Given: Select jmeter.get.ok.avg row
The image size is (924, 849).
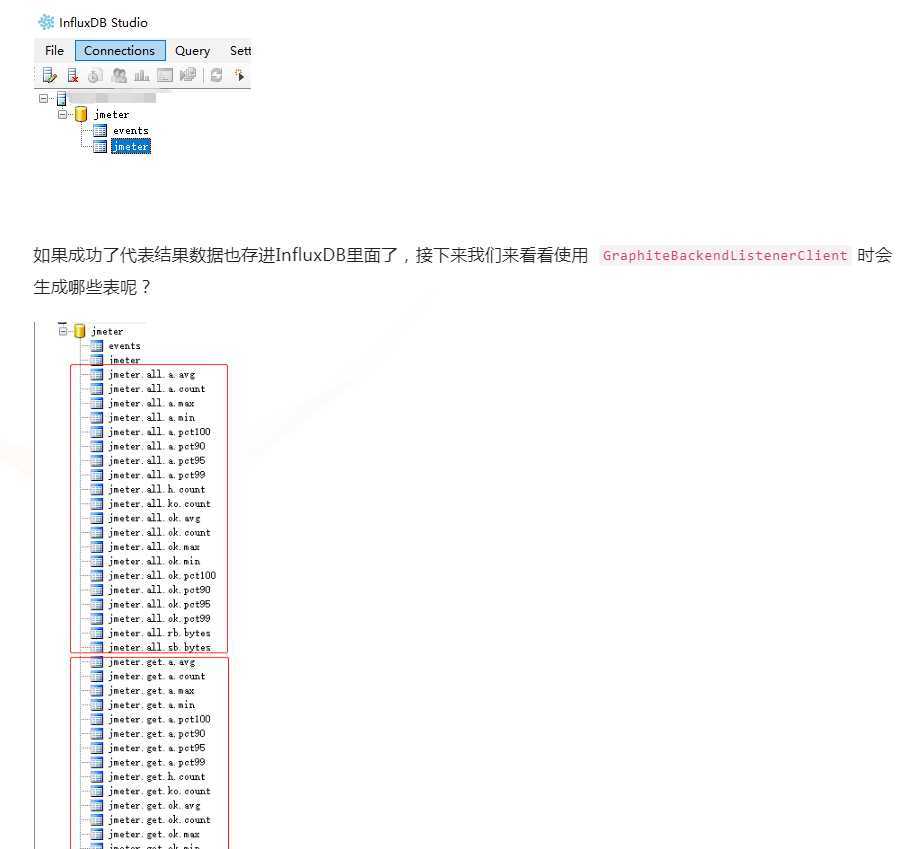Looking at the screenshot, I should 154,805.
